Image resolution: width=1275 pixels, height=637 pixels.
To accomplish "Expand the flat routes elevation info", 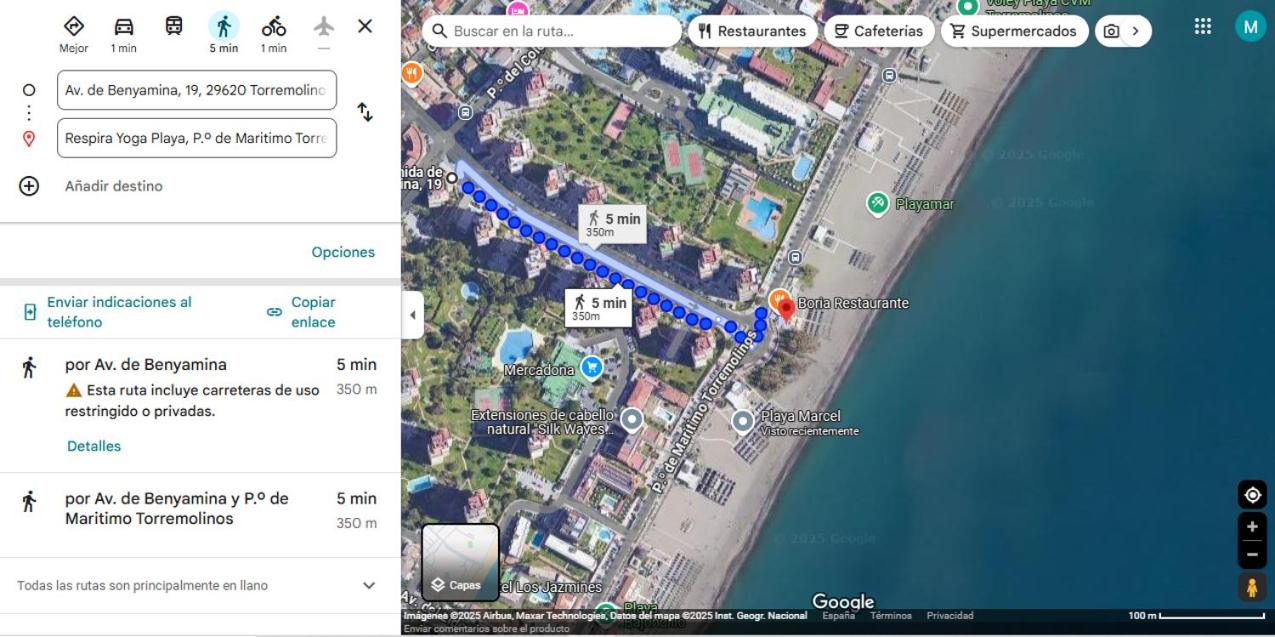I will pos(369,586).
